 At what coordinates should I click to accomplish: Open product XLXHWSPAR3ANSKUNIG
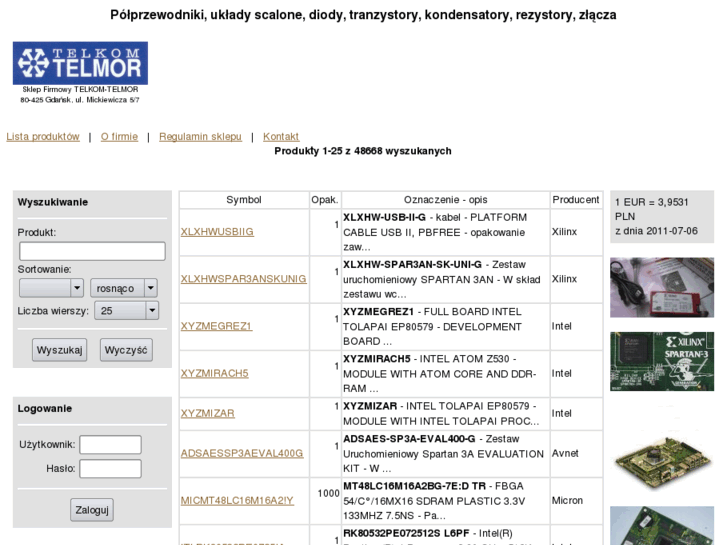tap(243, 279)
